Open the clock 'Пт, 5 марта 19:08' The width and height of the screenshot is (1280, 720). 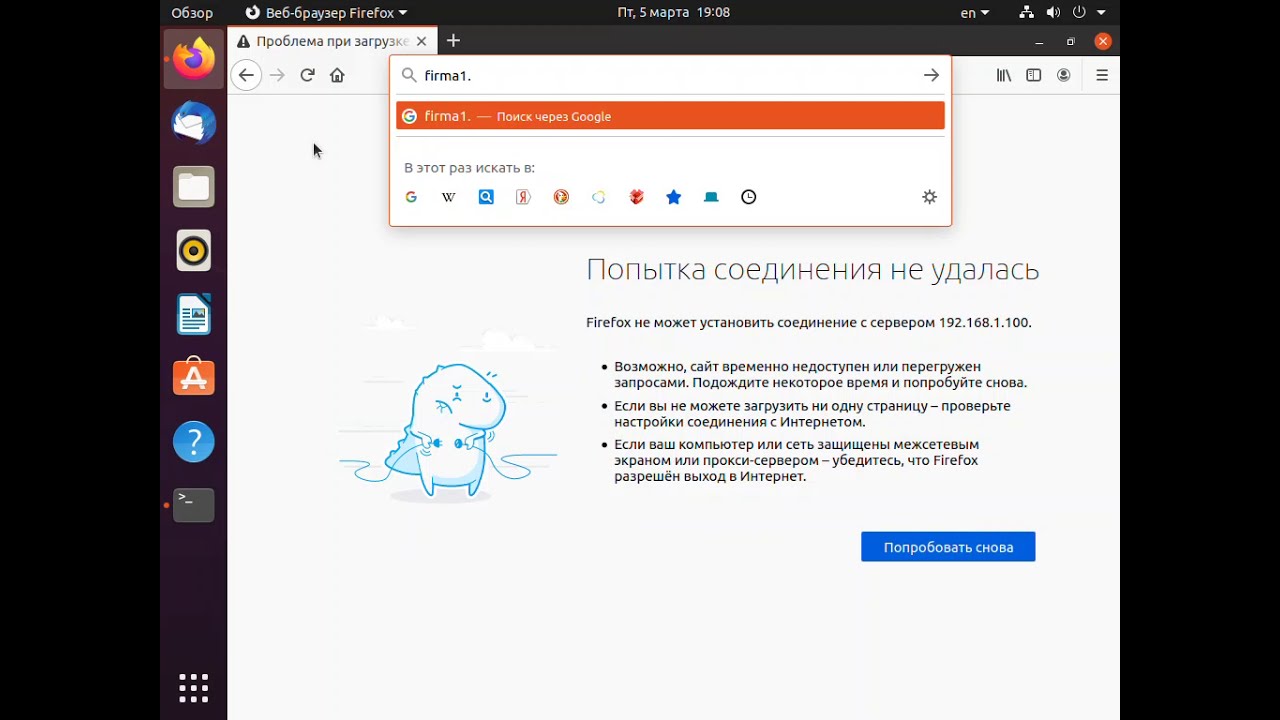[x=673, y=13]
